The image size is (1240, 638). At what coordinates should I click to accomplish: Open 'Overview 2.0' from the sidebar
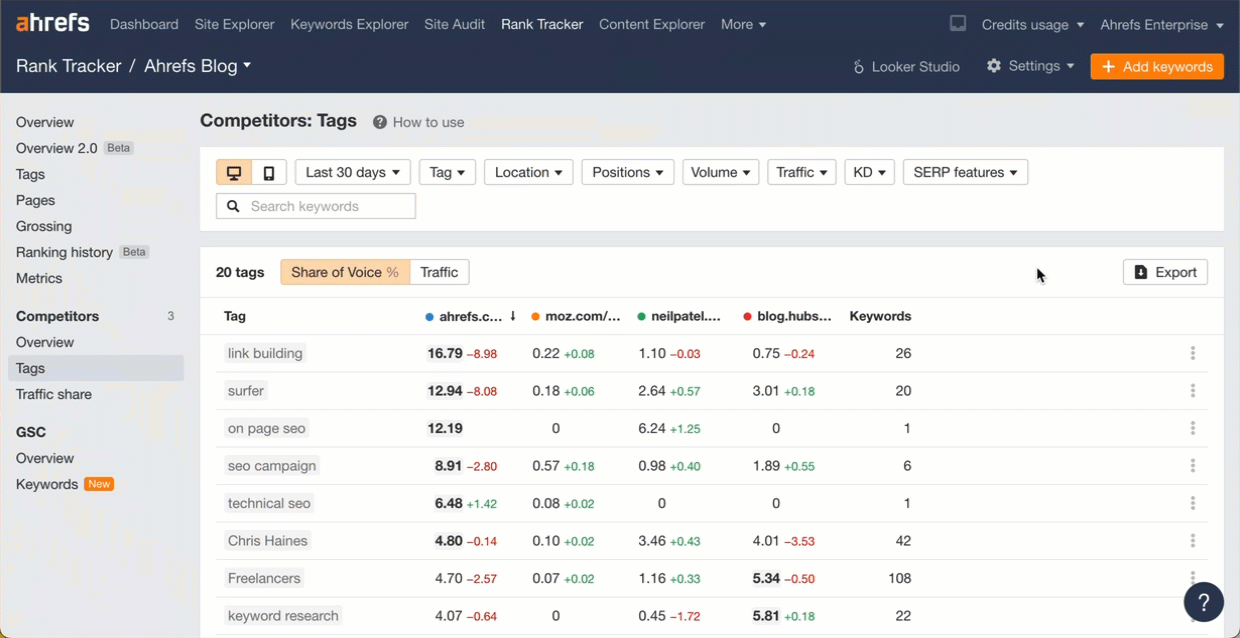pos(56,148)
